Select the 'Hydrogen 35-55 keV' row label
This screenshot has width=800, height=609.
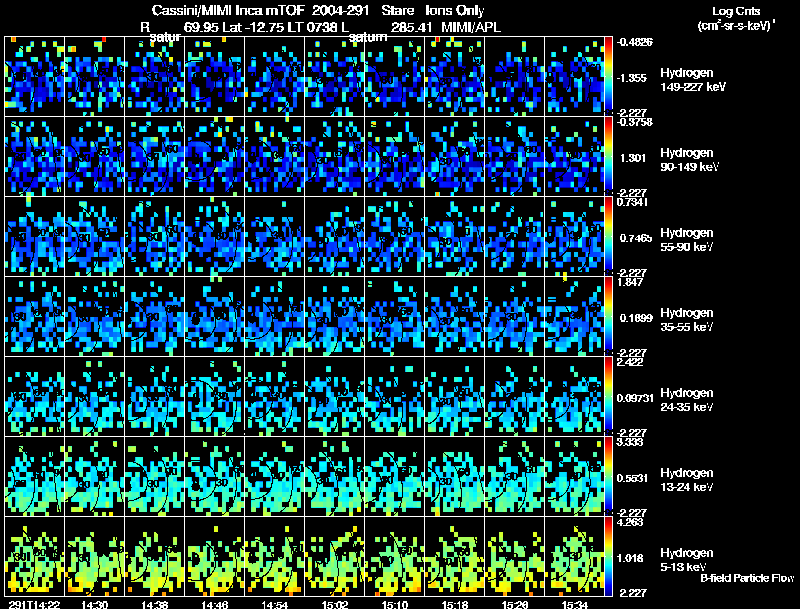[x=687, y=320]
